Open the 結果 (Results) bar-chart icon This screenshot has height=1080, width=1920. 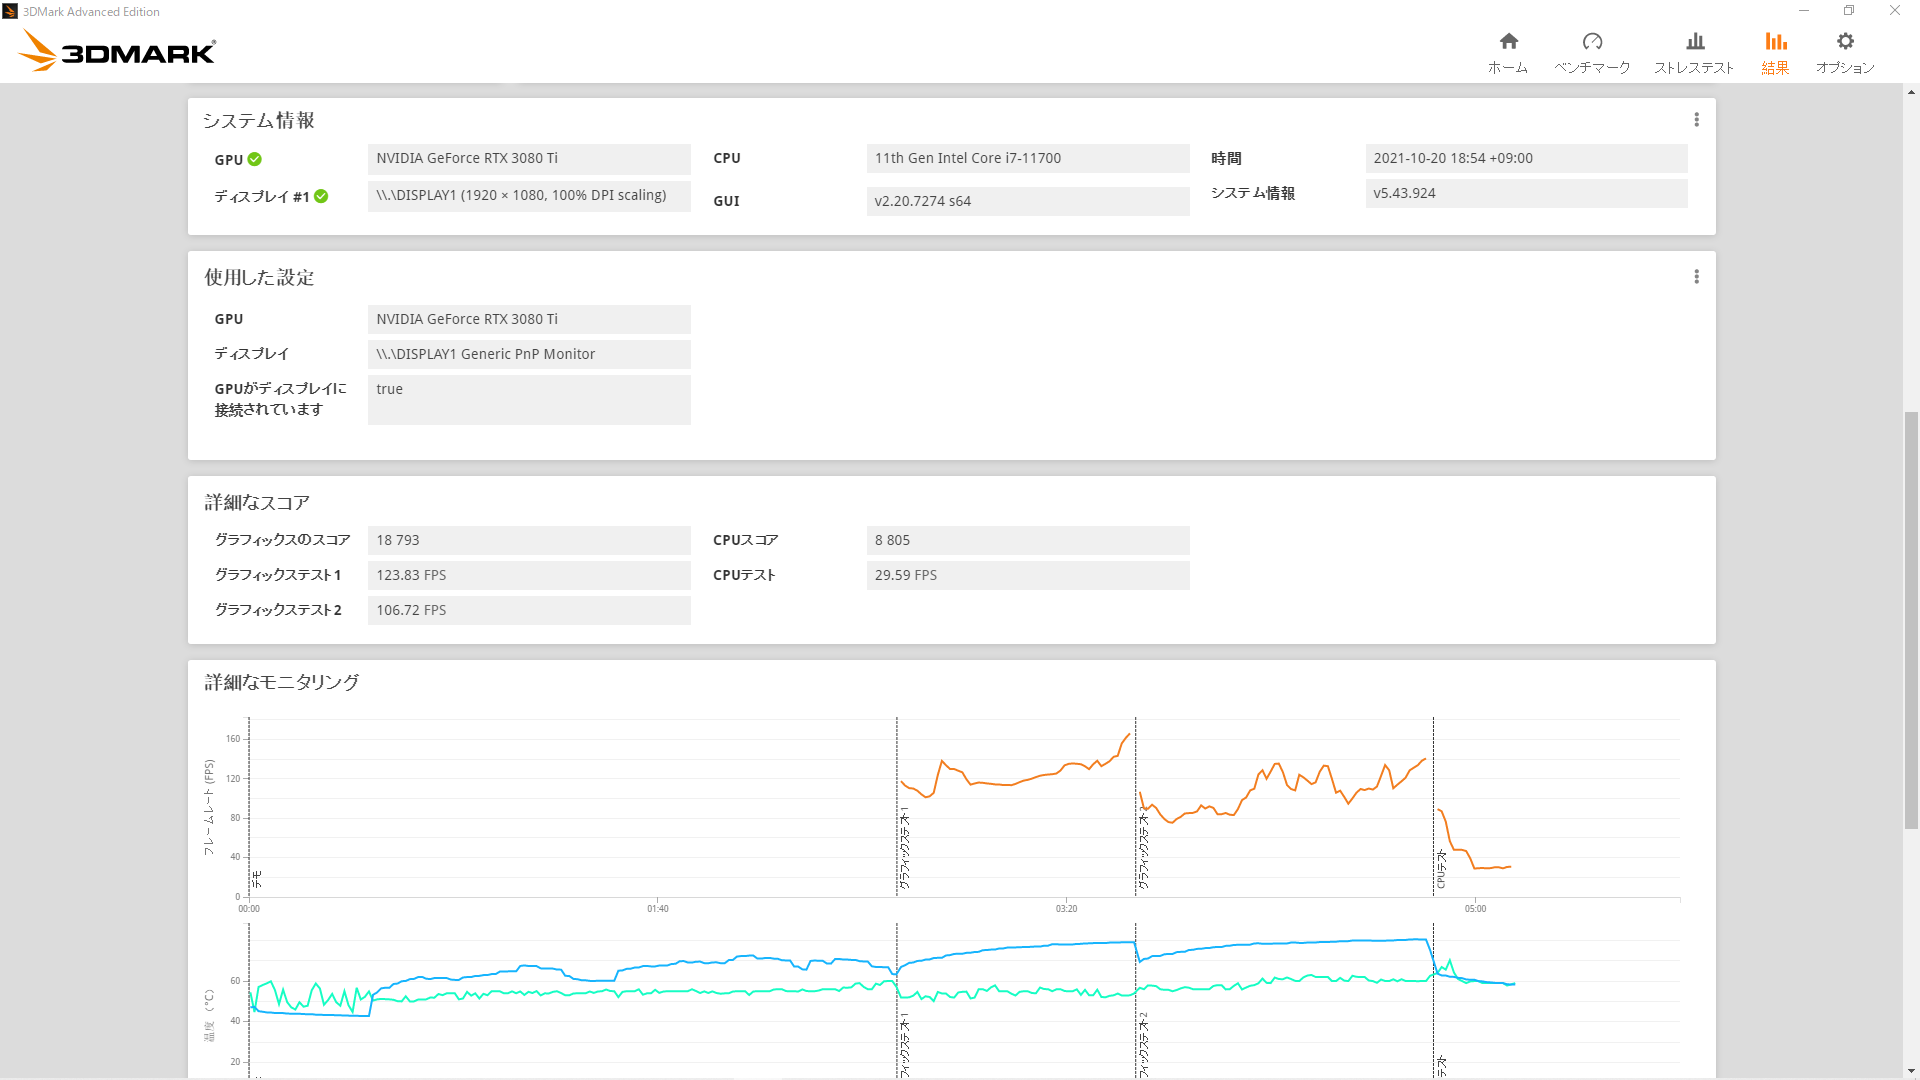point(1775,41)
